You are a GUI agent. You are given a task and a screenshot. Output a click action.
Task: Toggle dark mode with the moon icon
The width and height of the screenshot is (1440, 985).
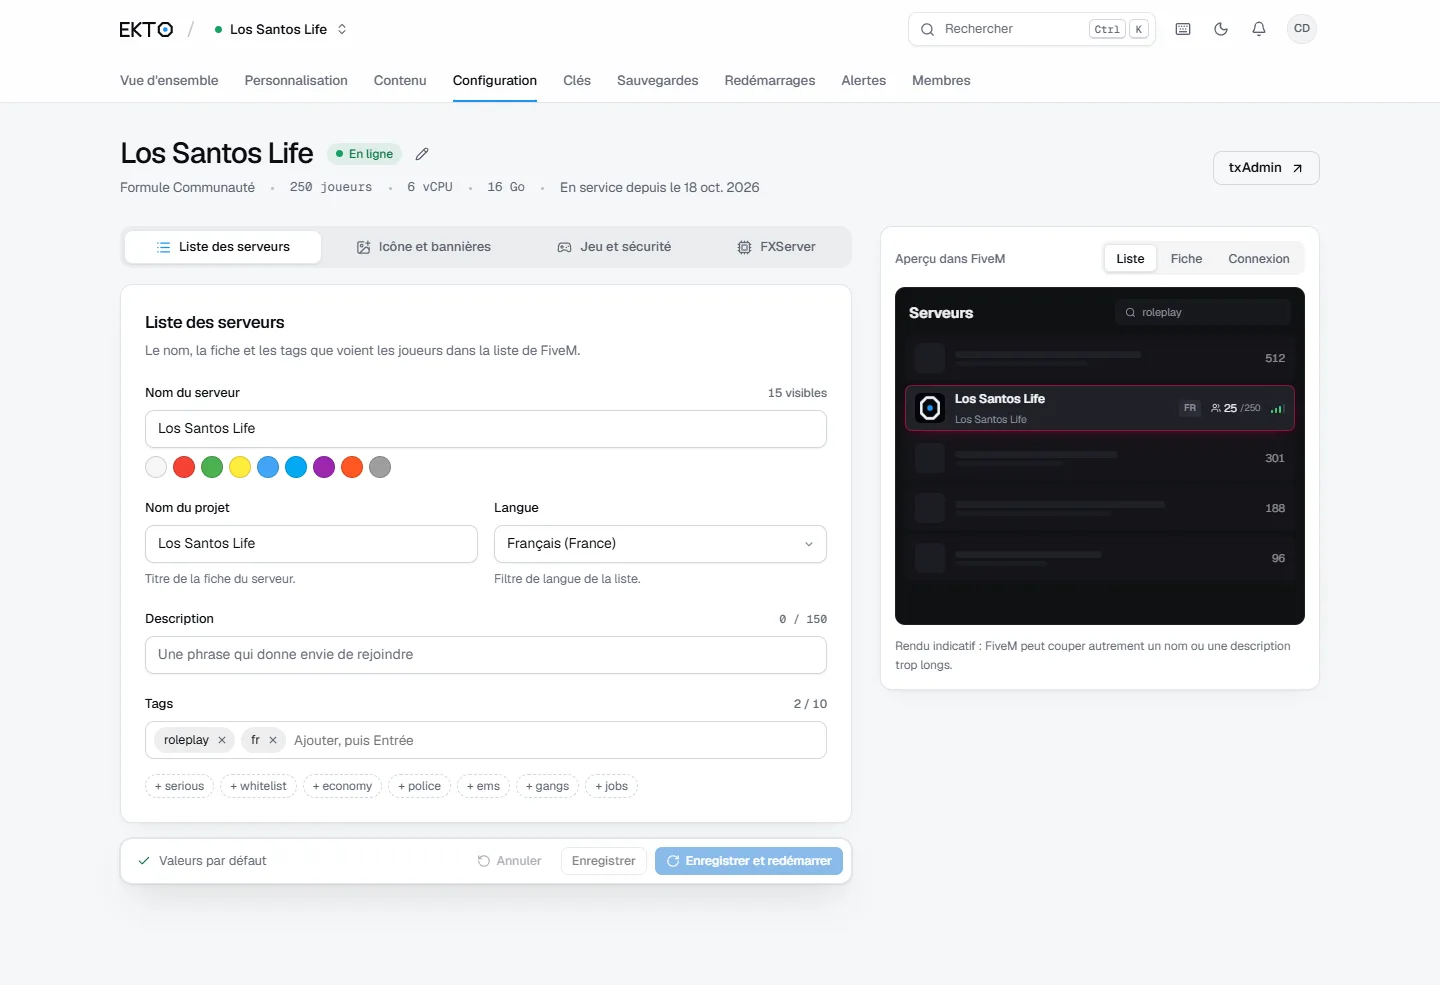tap(1221, 29)
